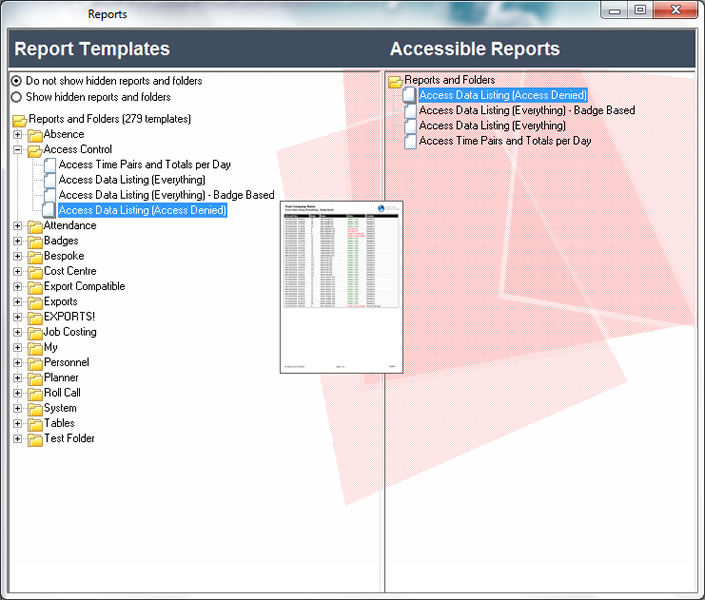Expand the Attendance folder node

[x=17, y=226]
